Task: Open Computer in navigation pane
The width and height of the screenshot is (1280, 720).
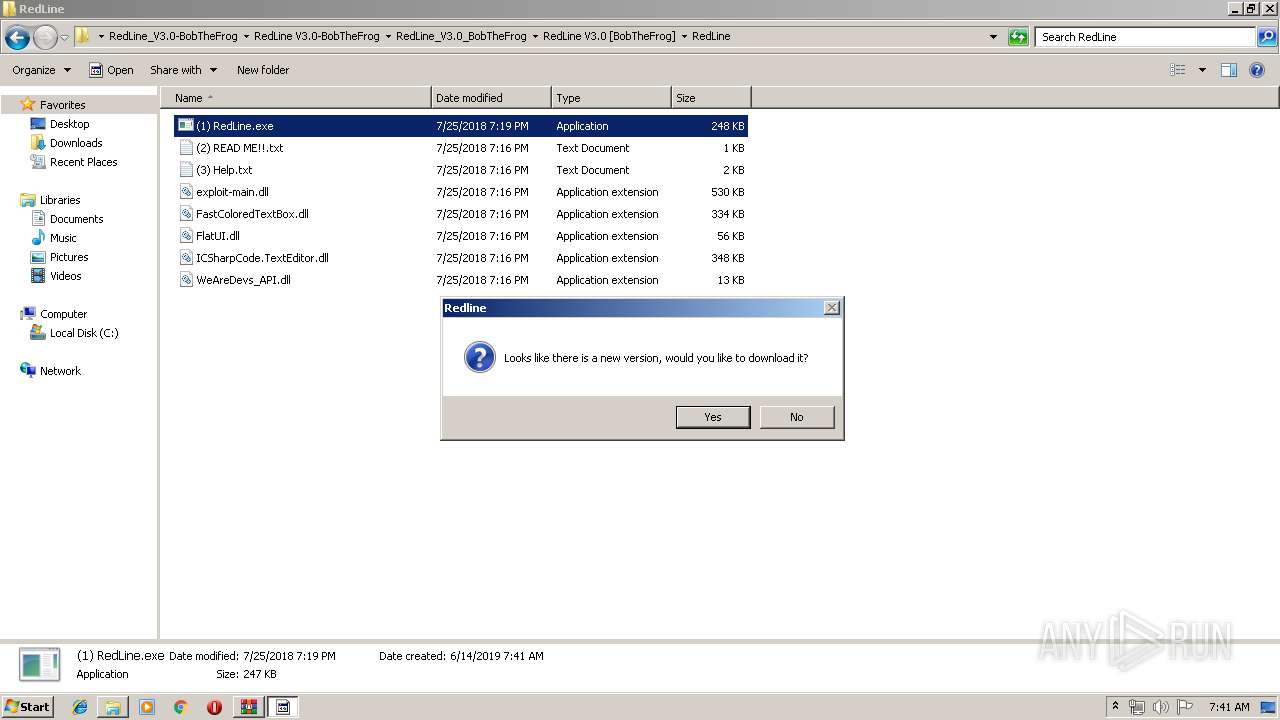Action: 63,314
